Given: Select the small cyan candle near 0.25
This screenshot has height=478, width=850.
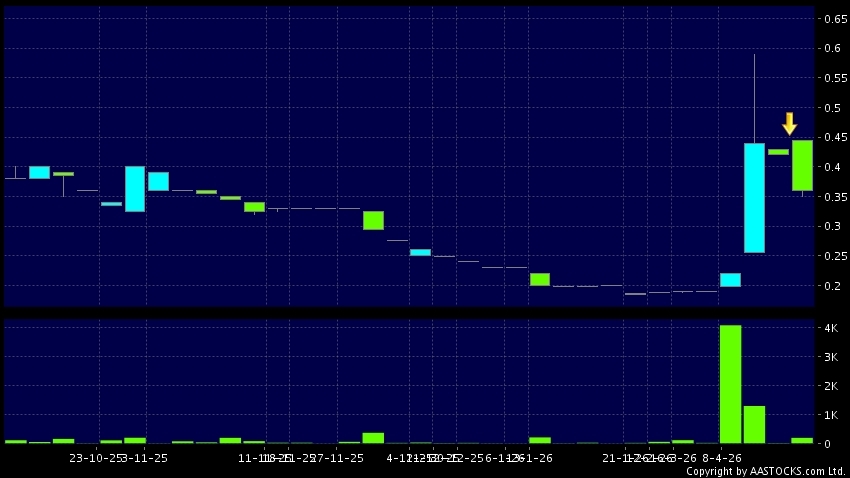Looking at the screenshot, I should 420,252.
